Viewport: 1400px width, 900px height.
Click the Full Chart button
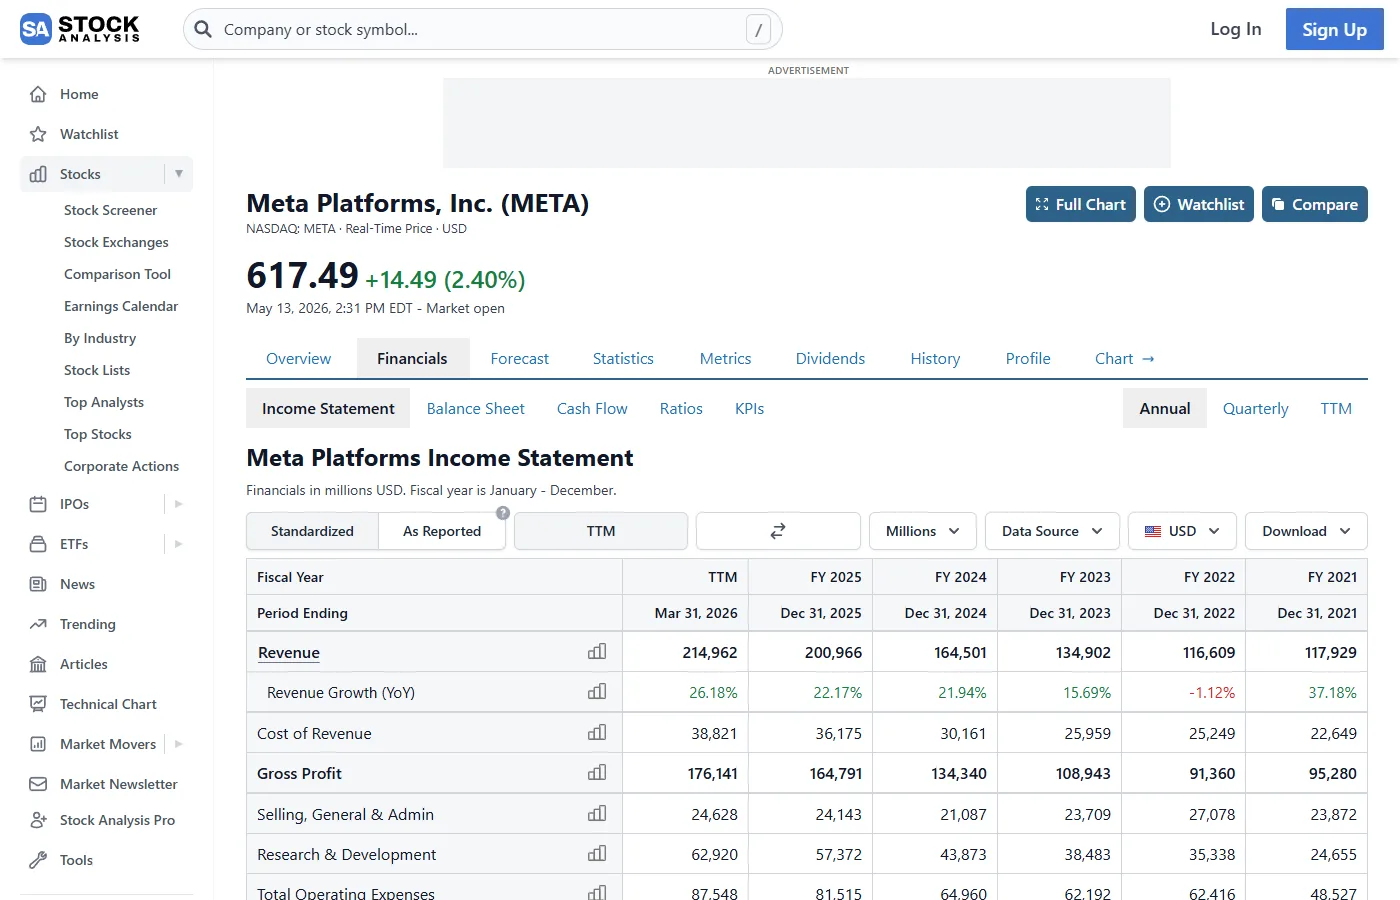1081,204
